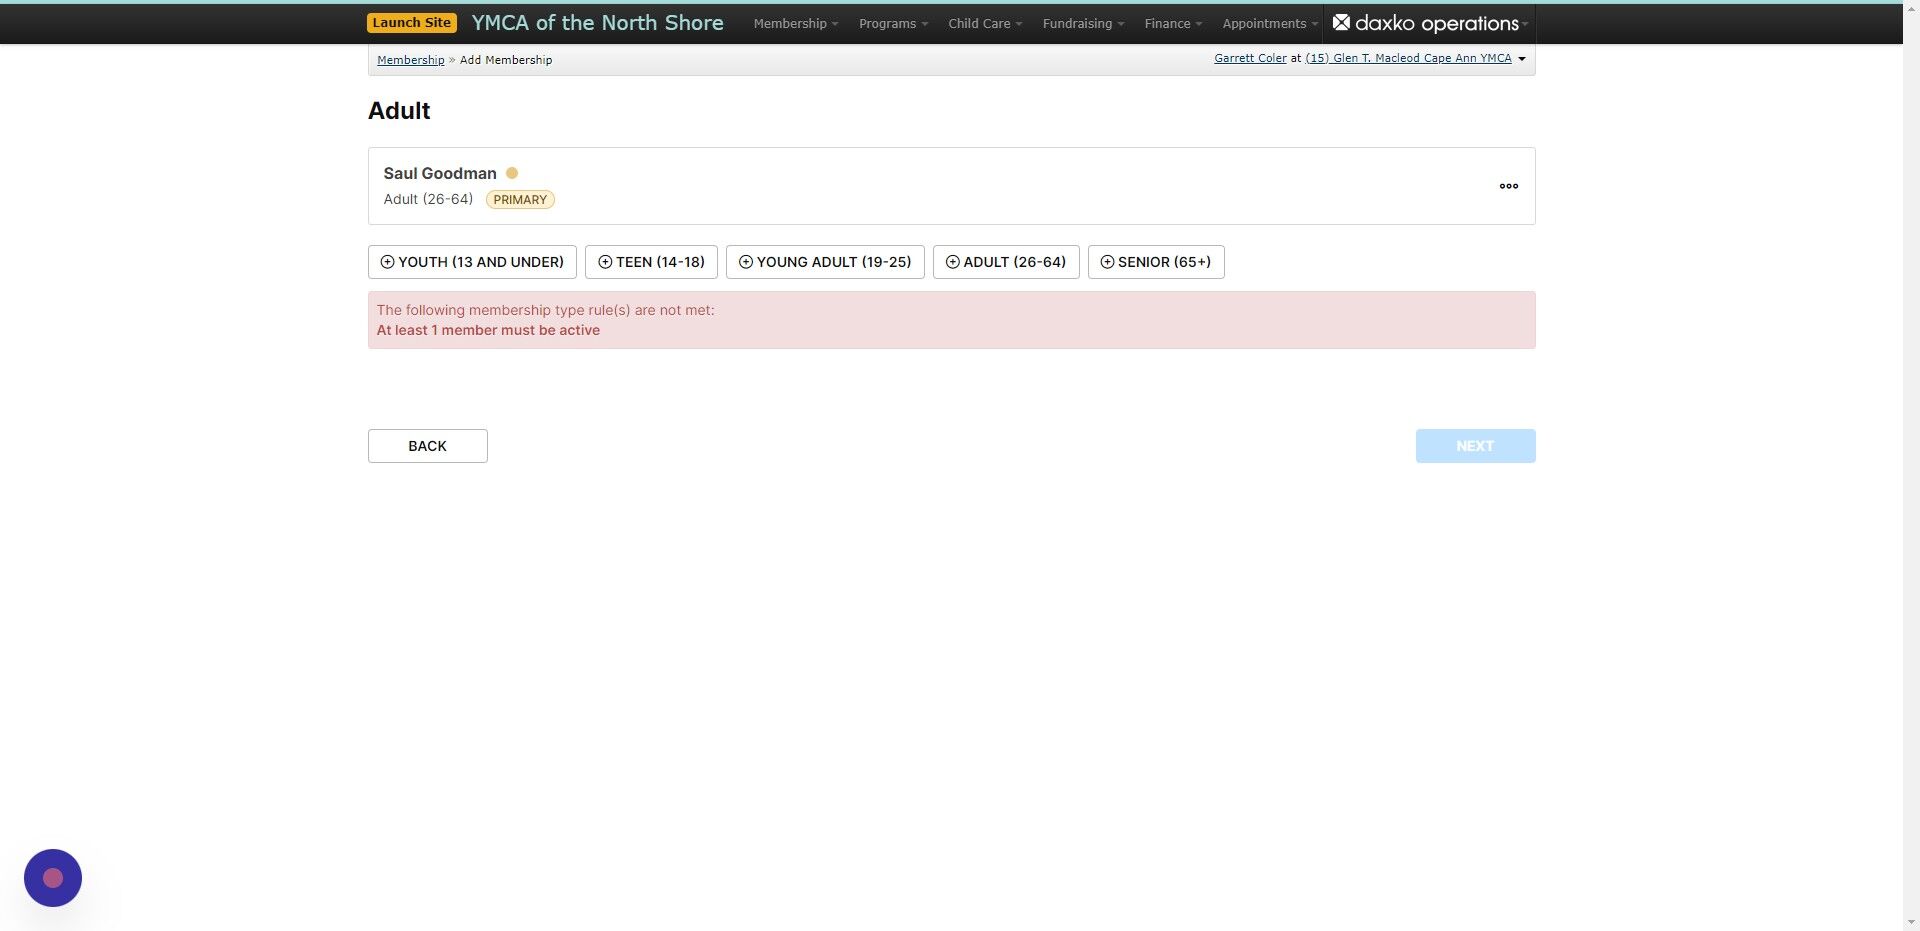Expand the daxko operations dropdown arrow

1525,24
